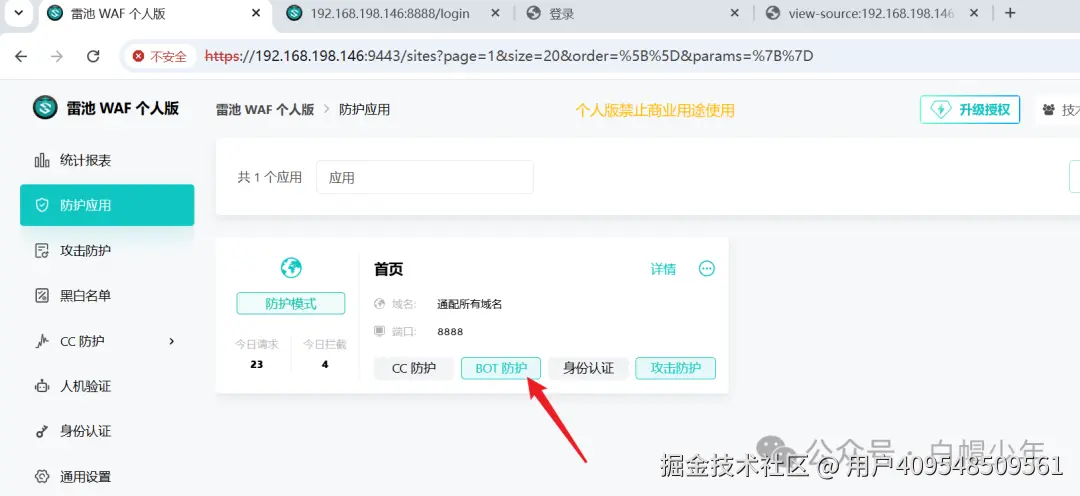The height and width of the screenshot is (496, 1080).
Task: Click the lightning icon in 升级授权
Action: click(x=941, y=110)
